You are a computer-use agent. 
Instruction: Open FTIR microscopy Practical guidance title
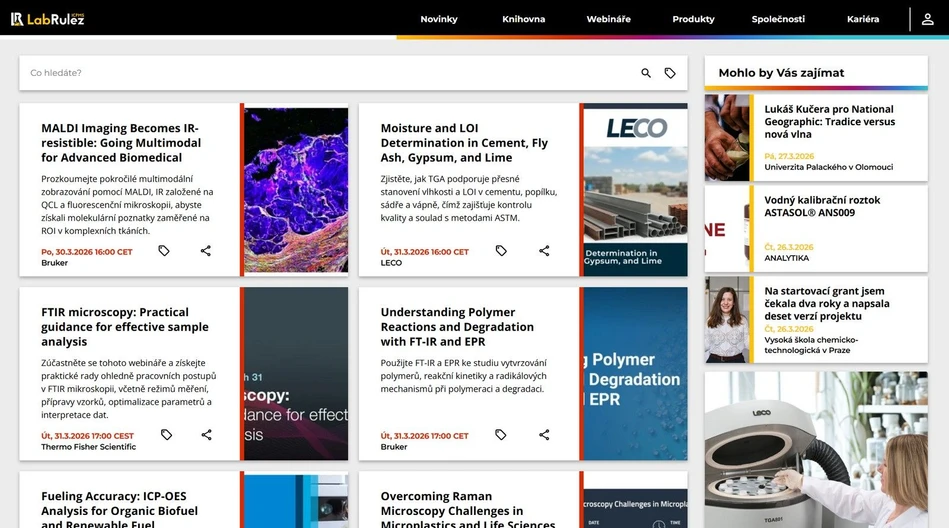[x=125, y=327]
